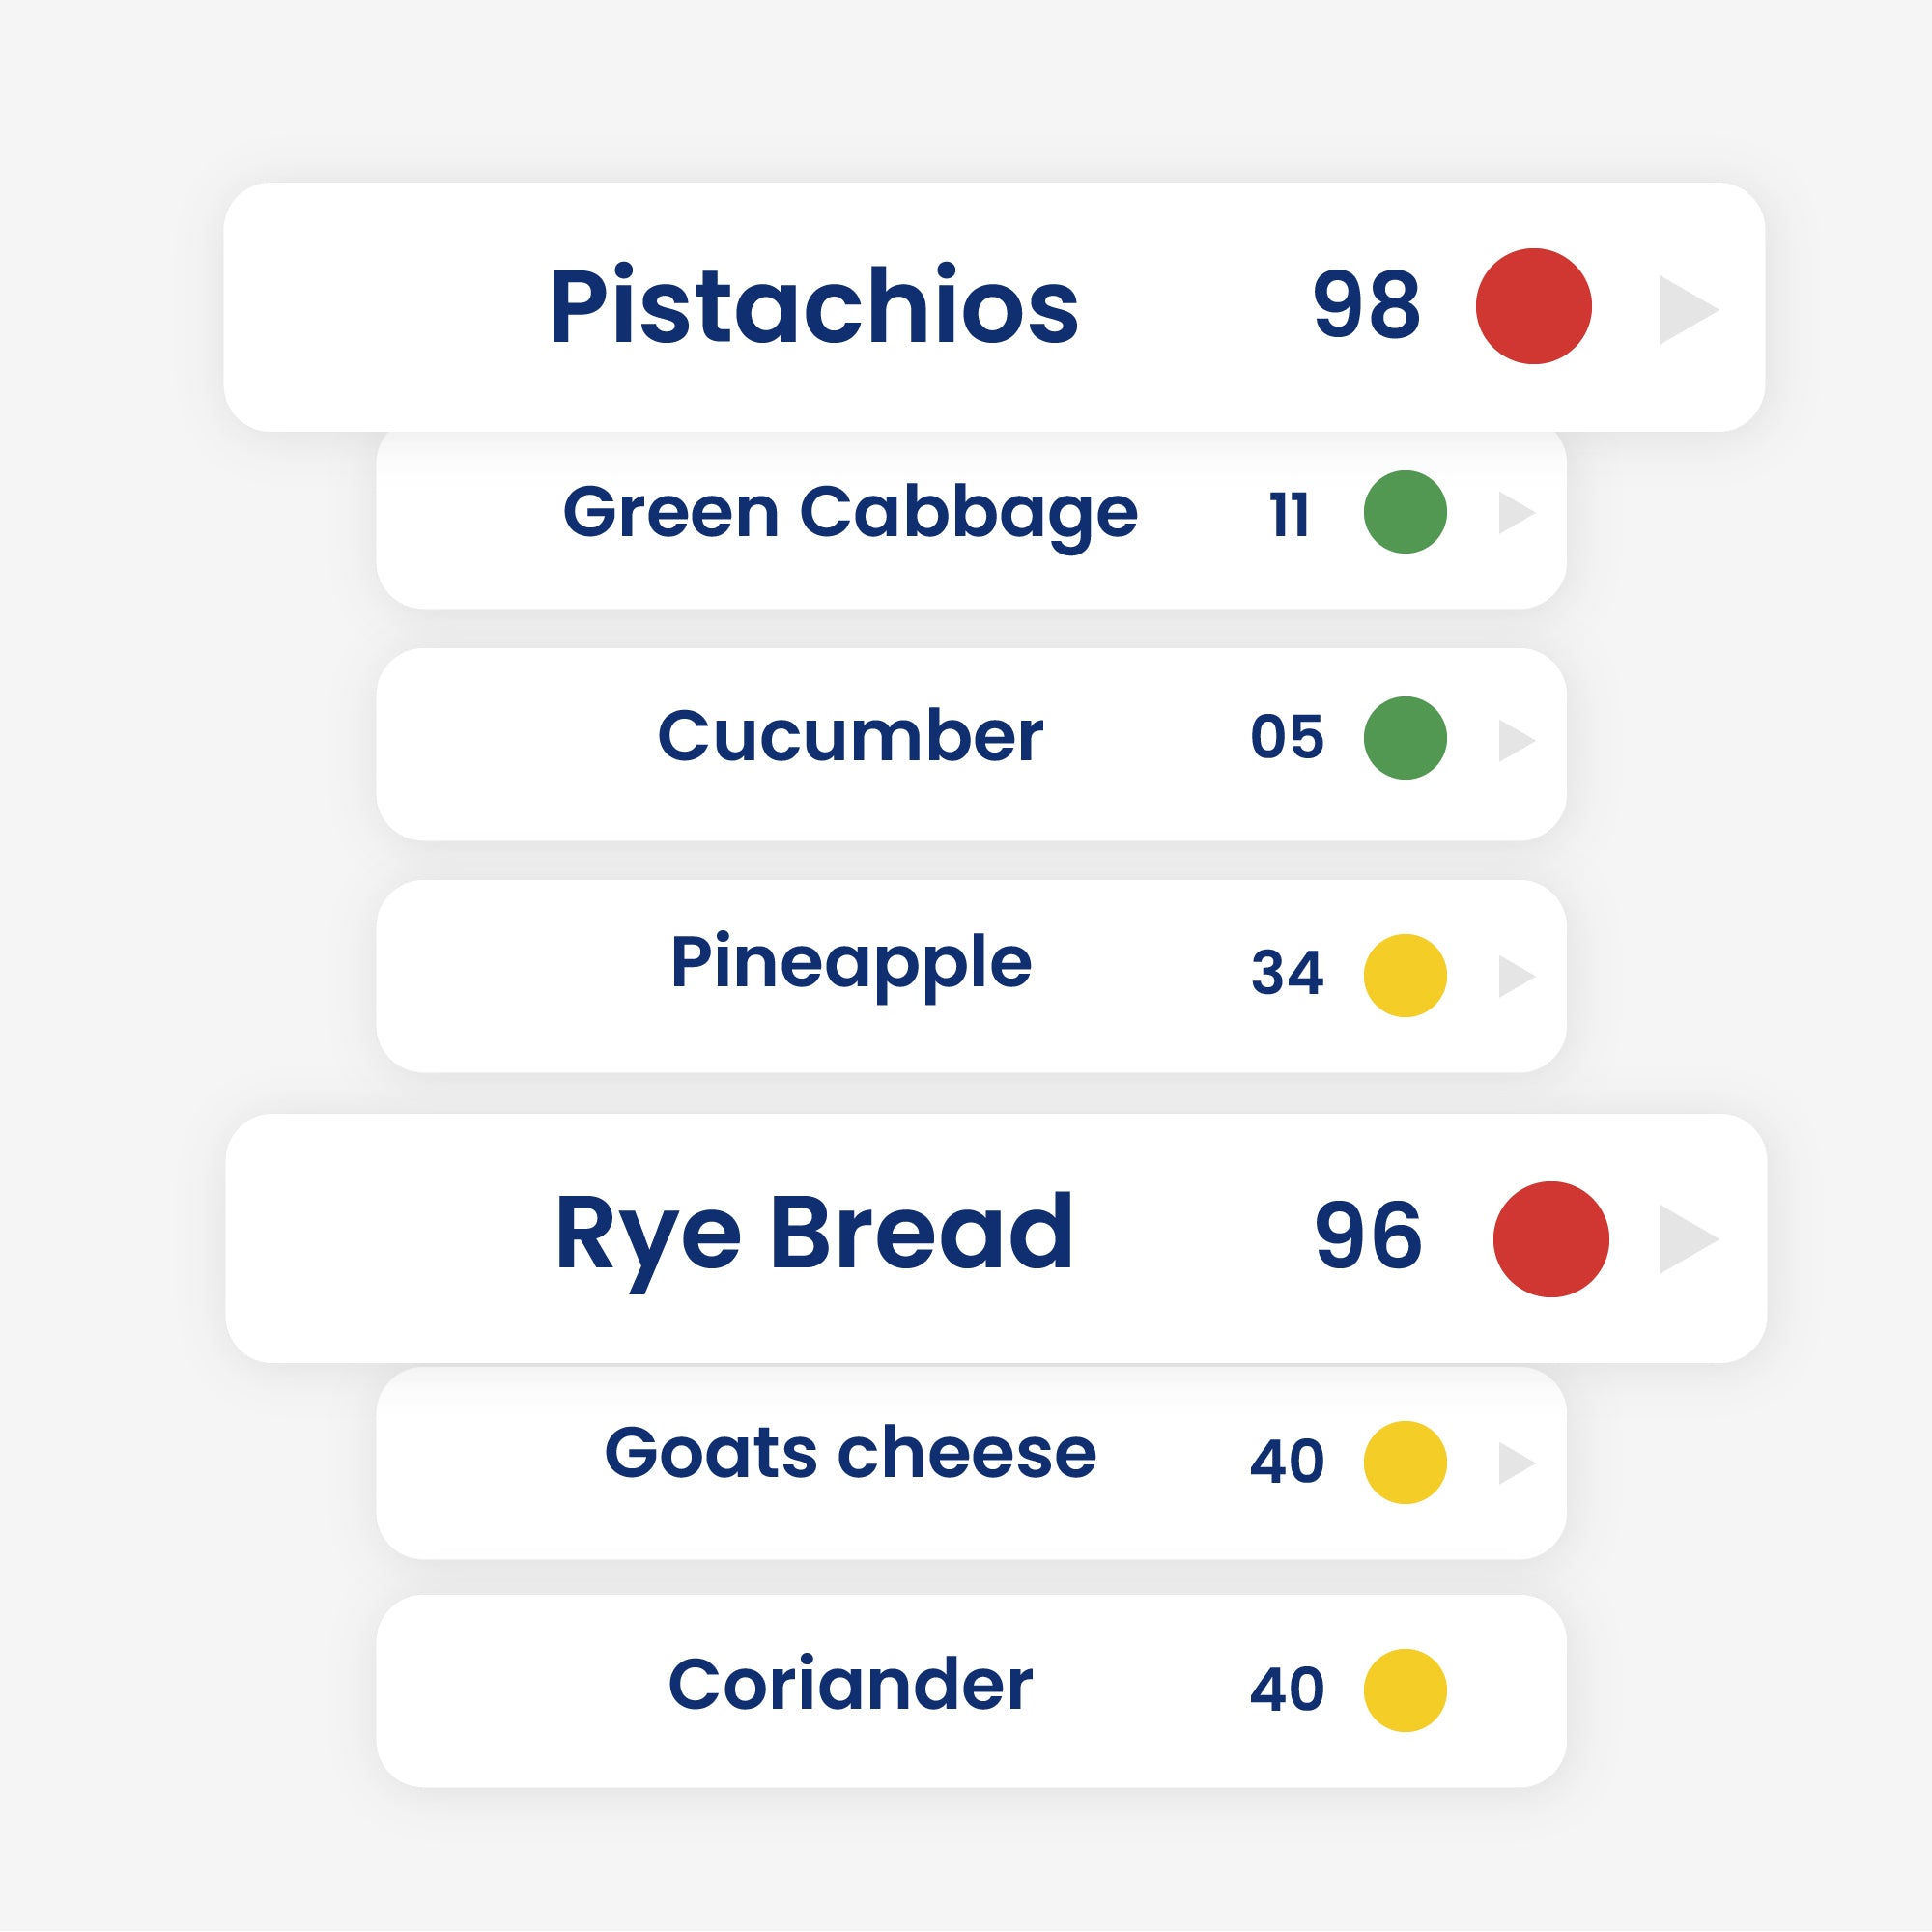Open Pineapple details using its arrow
Screen dimensions: 1932x1932
tap(1515, 976)
